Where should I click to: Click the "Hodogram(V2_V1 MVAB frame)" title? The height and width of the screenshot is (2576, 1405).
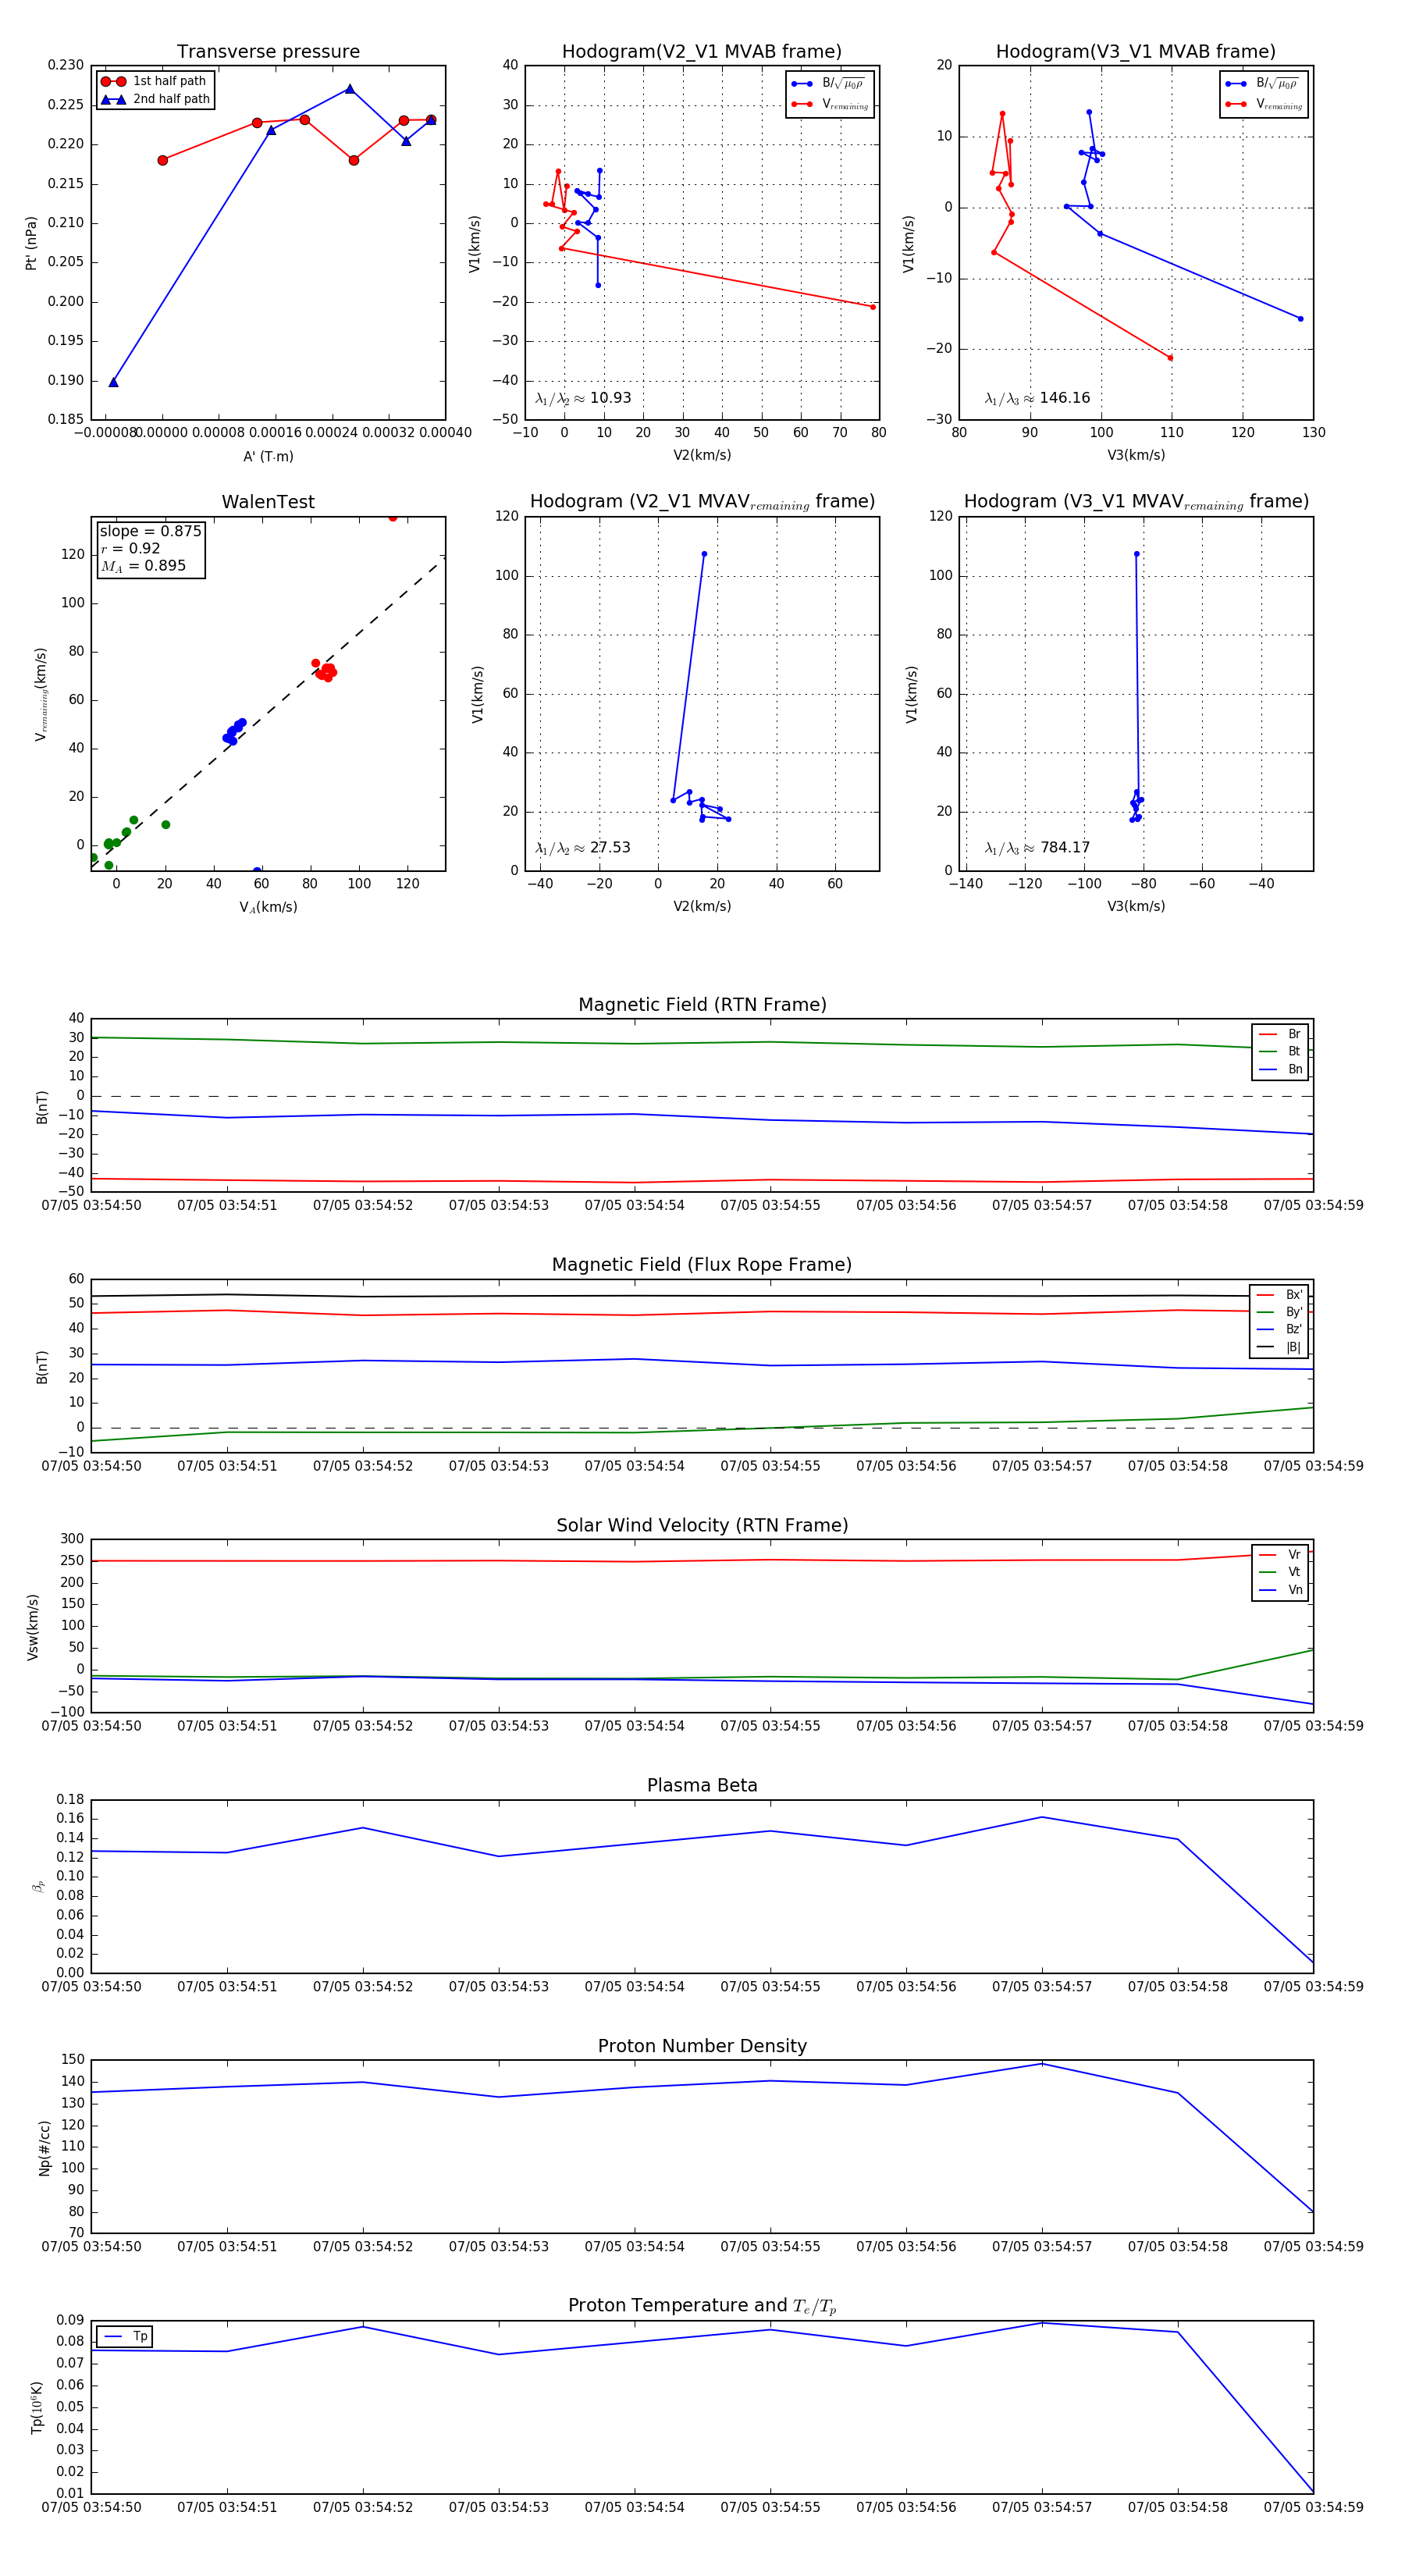(702, 52)
